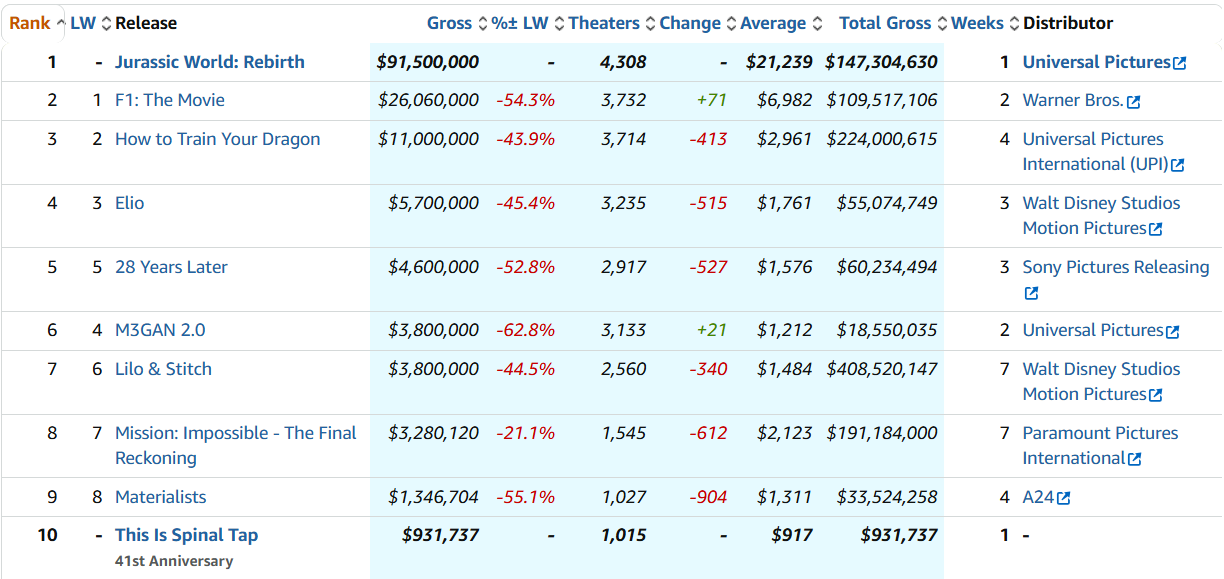Open the F1: The Movie link
The image size is (1224, 579).
pyautogui.click(x=170, y=100)
